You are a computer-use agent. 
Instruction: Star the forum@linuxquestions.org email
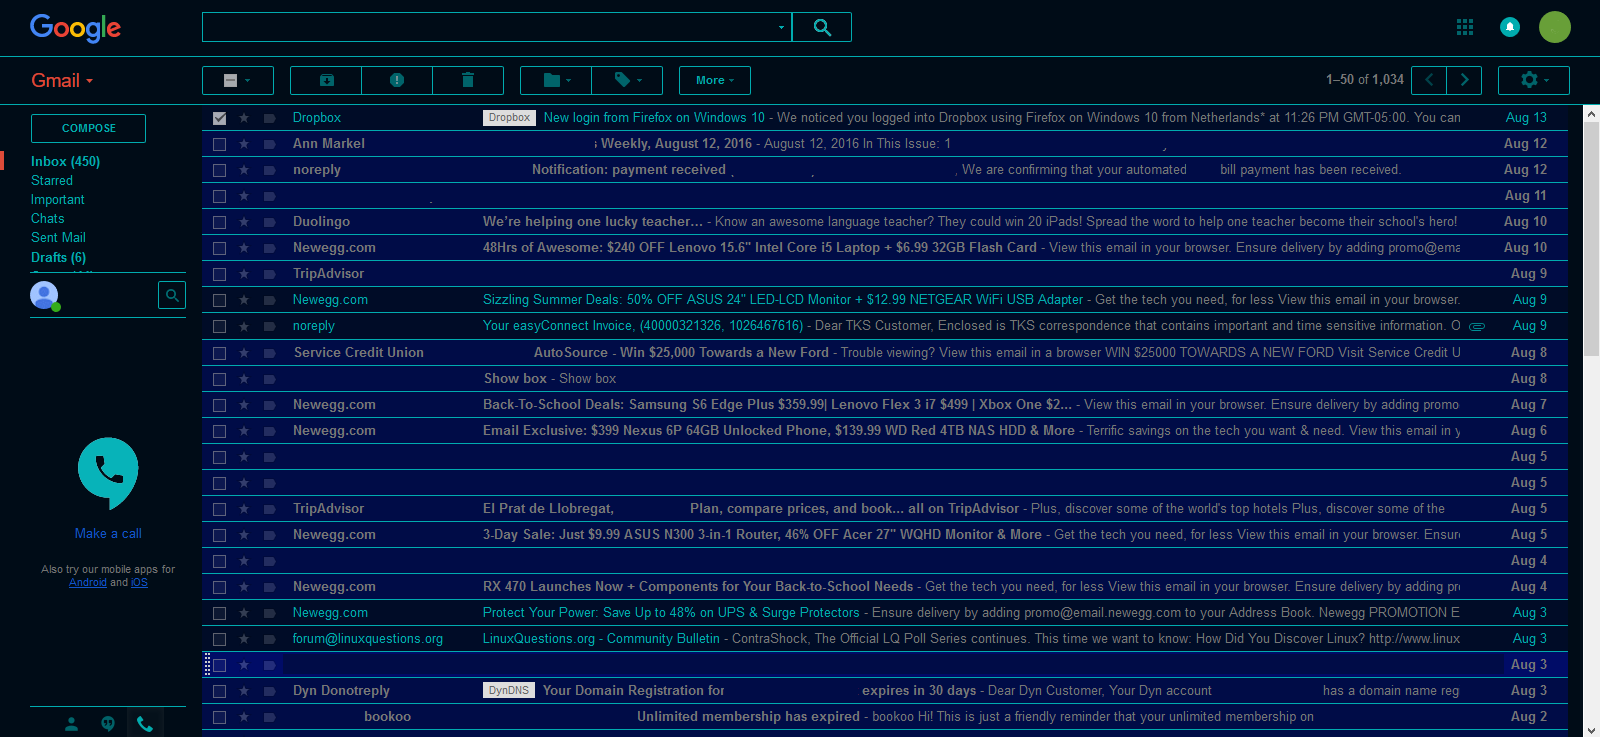click(x=244, y=639)
